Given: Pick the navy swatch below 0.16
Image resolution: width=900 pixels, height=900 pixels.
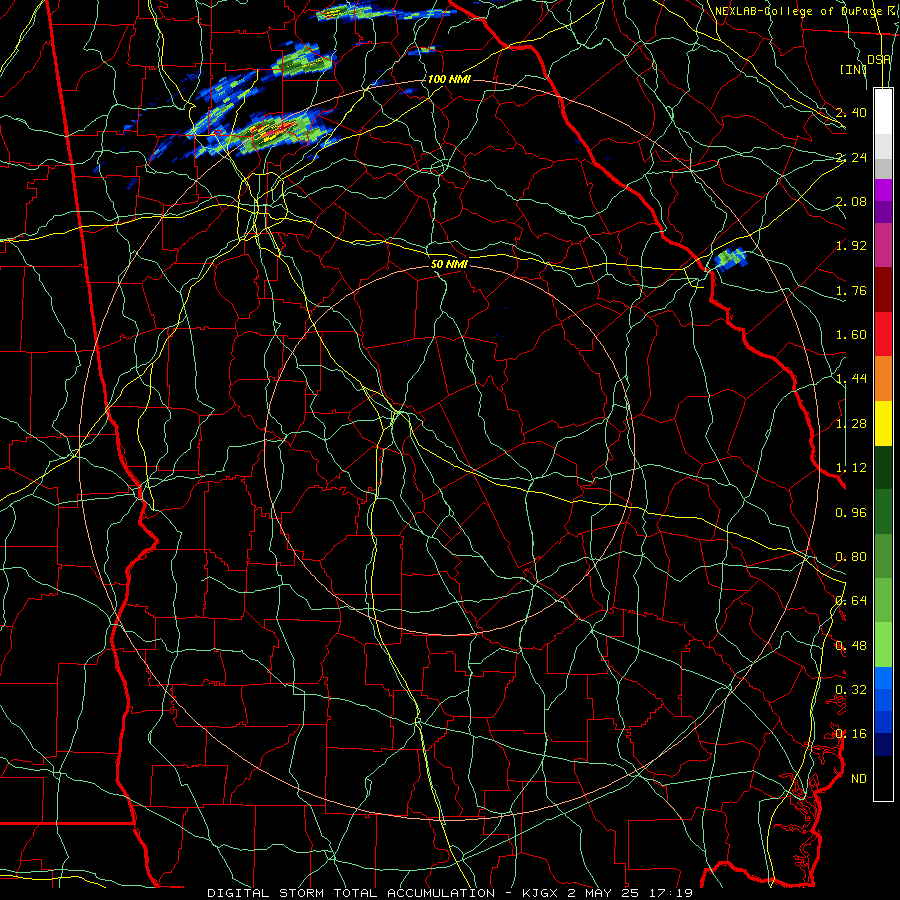Looking at the screenshot, I should [x=883, y=745].
